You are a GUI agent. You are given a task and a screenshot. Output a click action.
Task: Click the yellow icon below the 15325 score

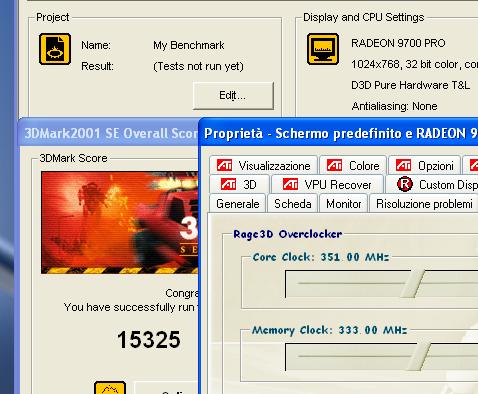coord(110,388)
